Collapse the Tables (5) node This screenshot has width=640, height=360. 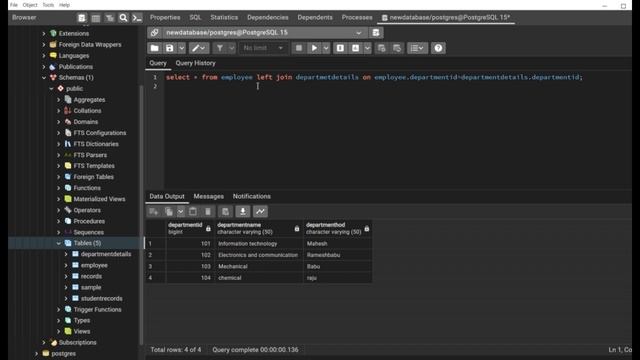point(58,243)
